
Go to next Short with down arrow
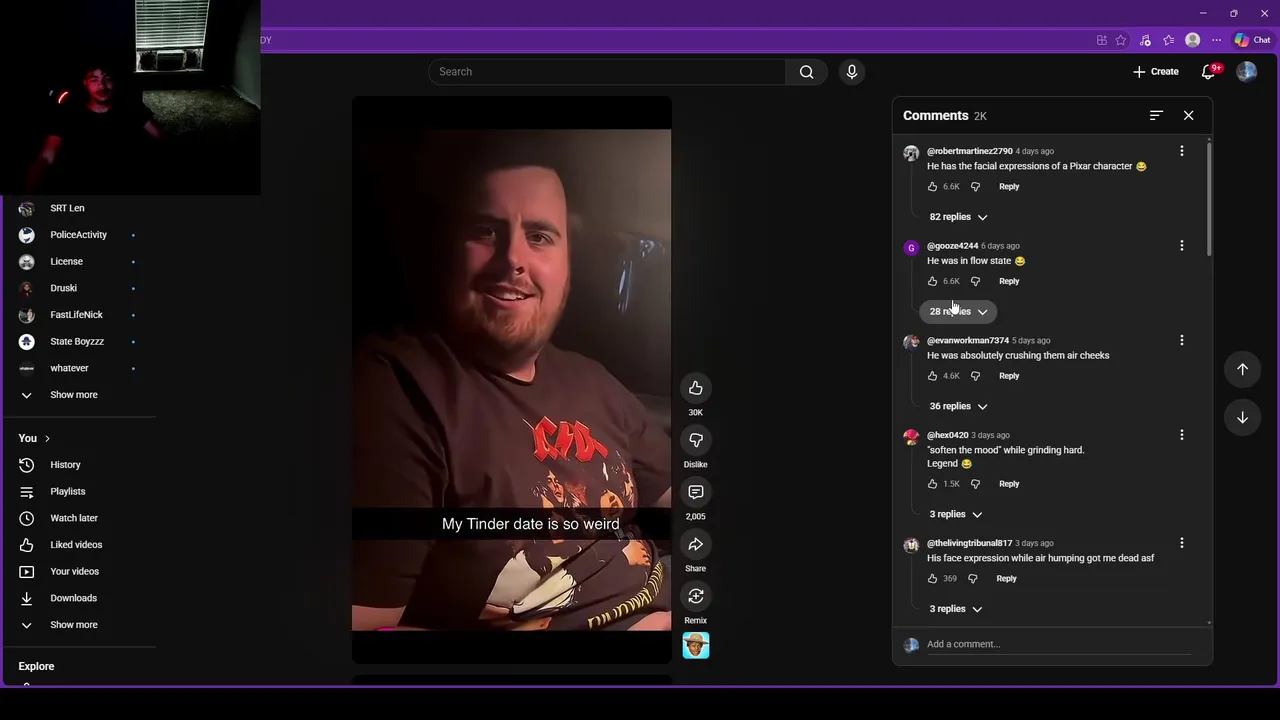[1242, 417]
